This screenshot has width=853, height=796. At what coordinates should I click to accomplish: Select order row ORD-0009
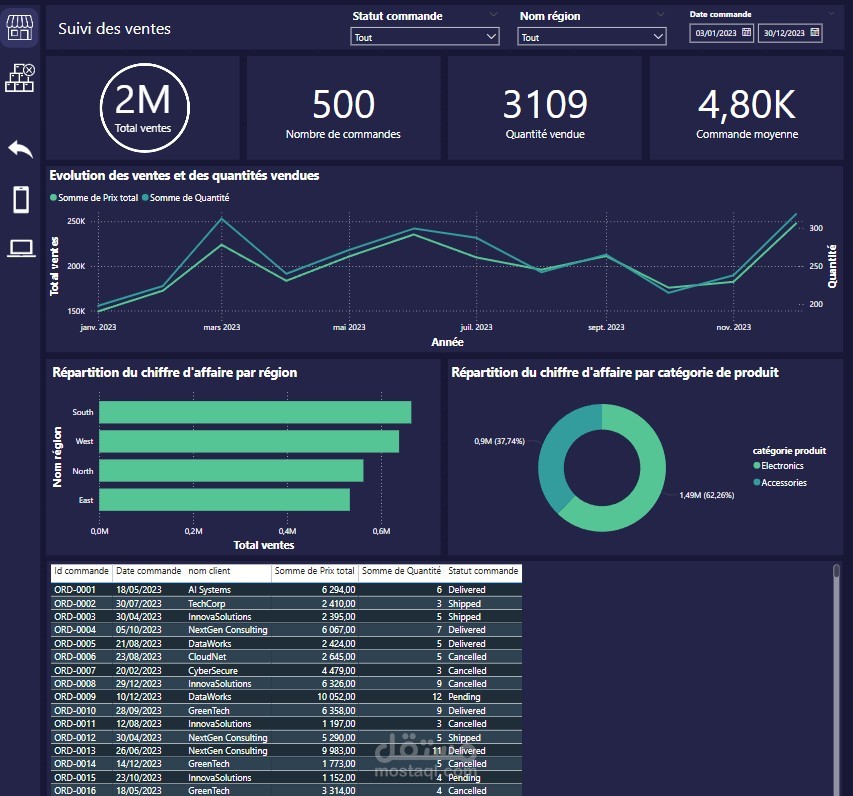pyautogui.click(x=287, y=696)
